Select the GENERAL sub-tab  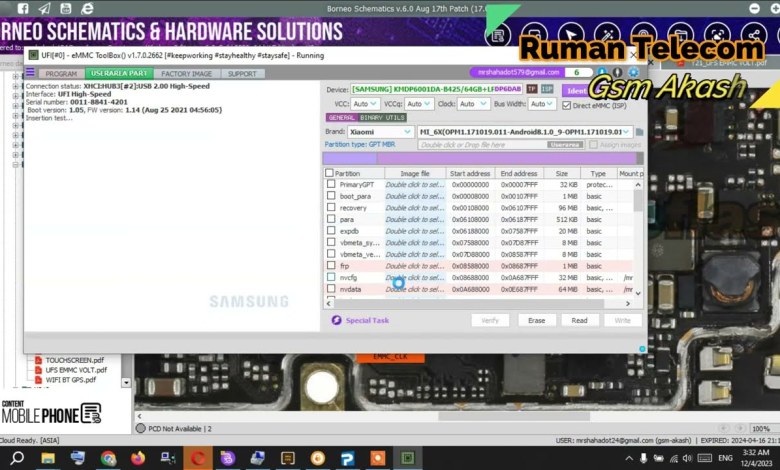[342, 117]
